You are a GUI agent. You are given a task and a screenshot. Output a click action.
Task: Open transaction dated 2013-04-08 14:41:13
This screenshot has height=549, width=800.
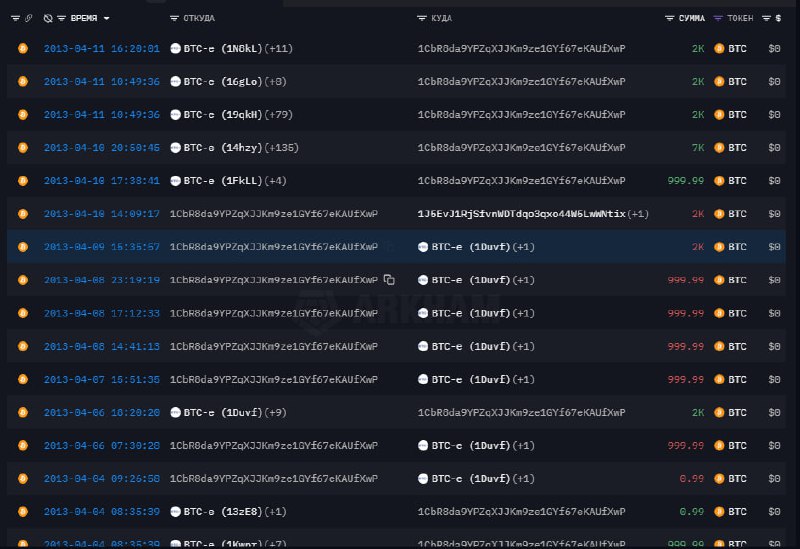(x=102, y=346)
